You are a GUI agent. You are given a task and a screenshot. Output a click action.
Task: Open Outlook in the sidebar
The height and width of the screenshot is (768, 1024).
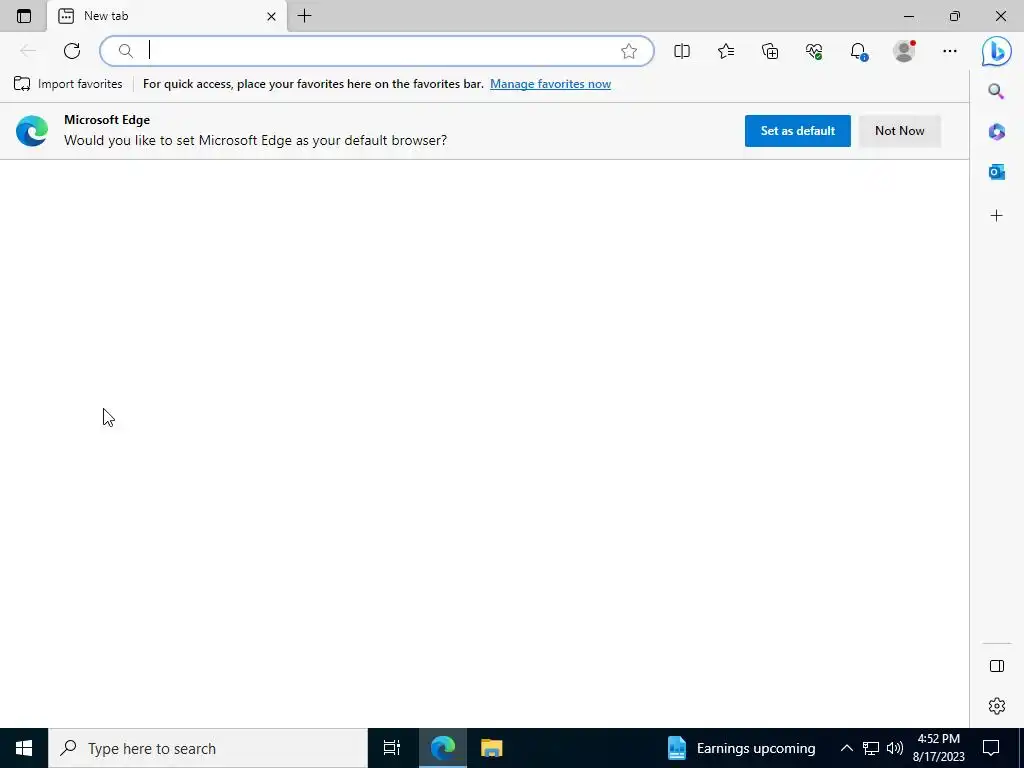pyautogui.click(x=997, y=172)
